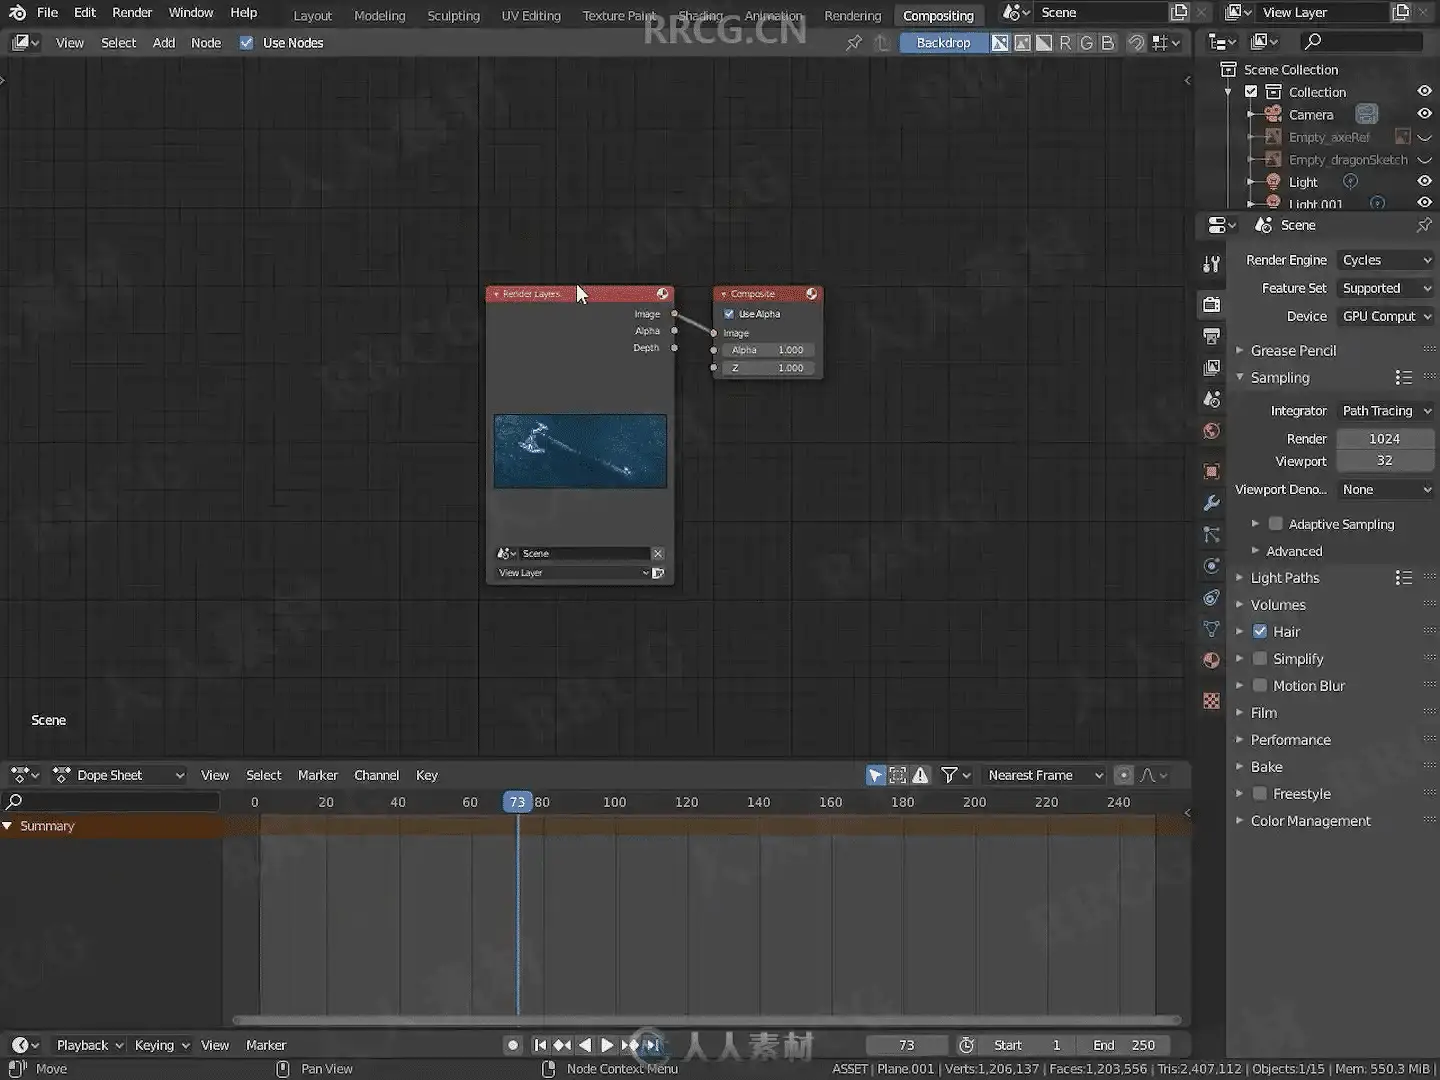
Task: Open the Keying popover
Action: click(x=161, y=1045)
